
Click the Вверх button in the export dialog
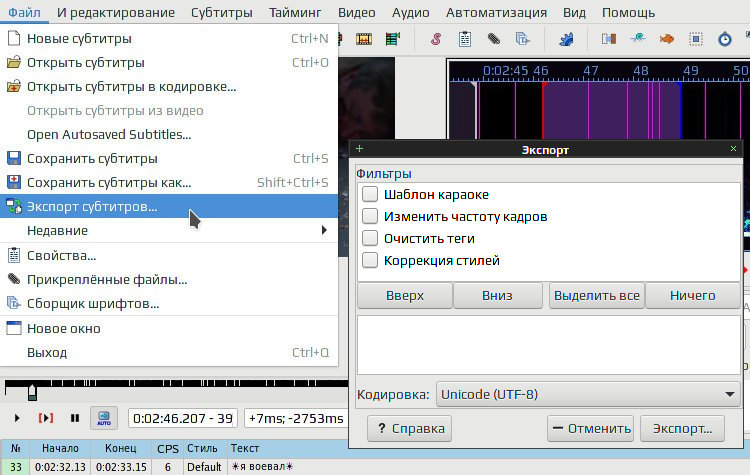pyautogui.click(x=405, y=295)
